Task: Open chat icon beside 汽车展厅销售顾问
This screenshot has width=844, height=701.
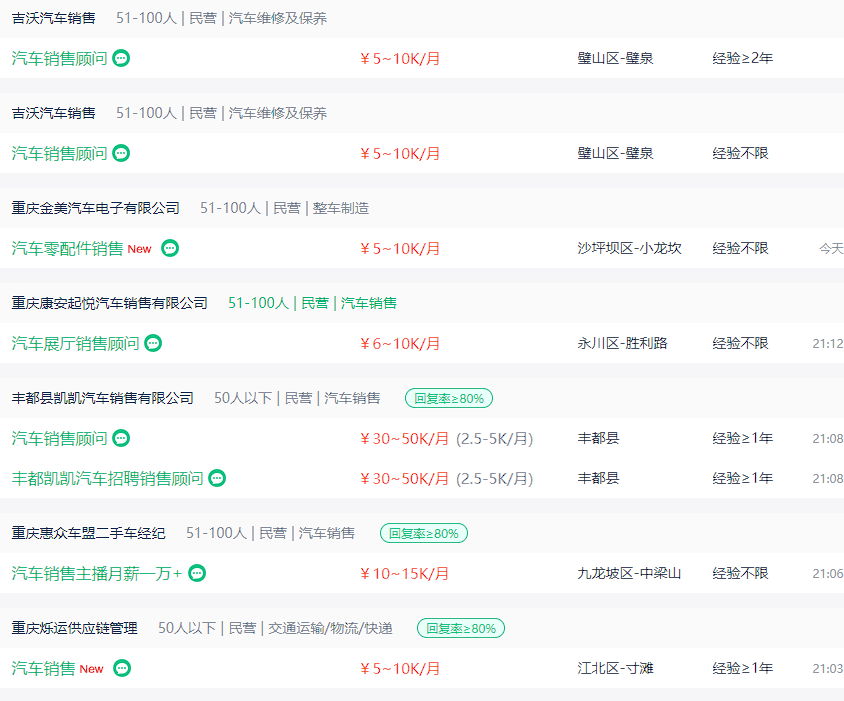Action: [x=153, y=343]
